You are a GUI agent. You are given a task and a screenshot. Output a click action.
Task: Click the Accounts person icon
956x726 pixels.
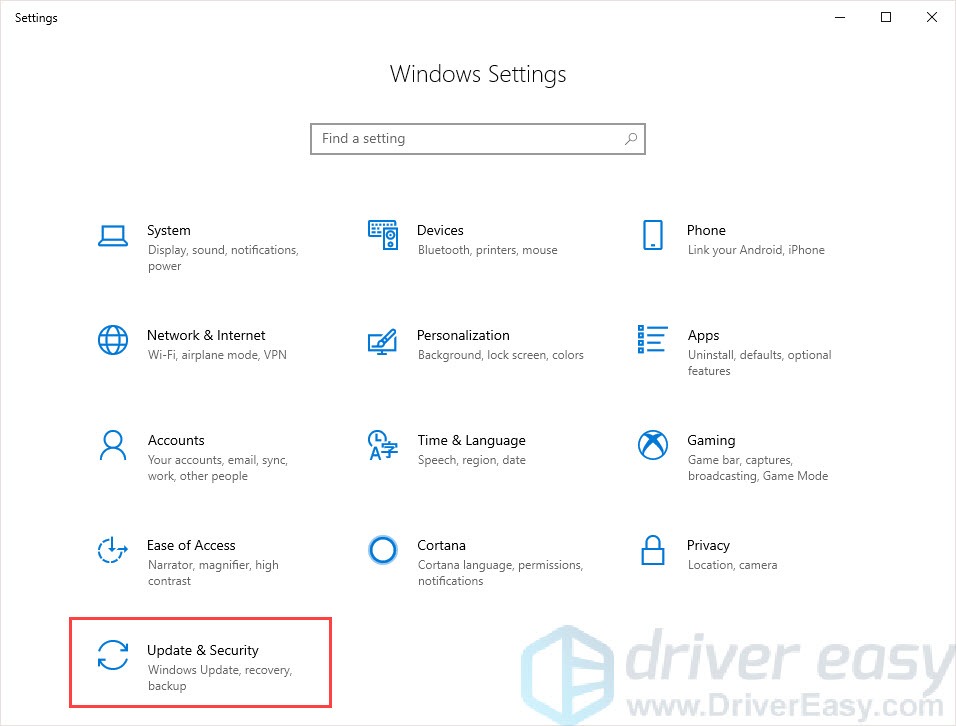pyautogui.click(x=113, y=445)
